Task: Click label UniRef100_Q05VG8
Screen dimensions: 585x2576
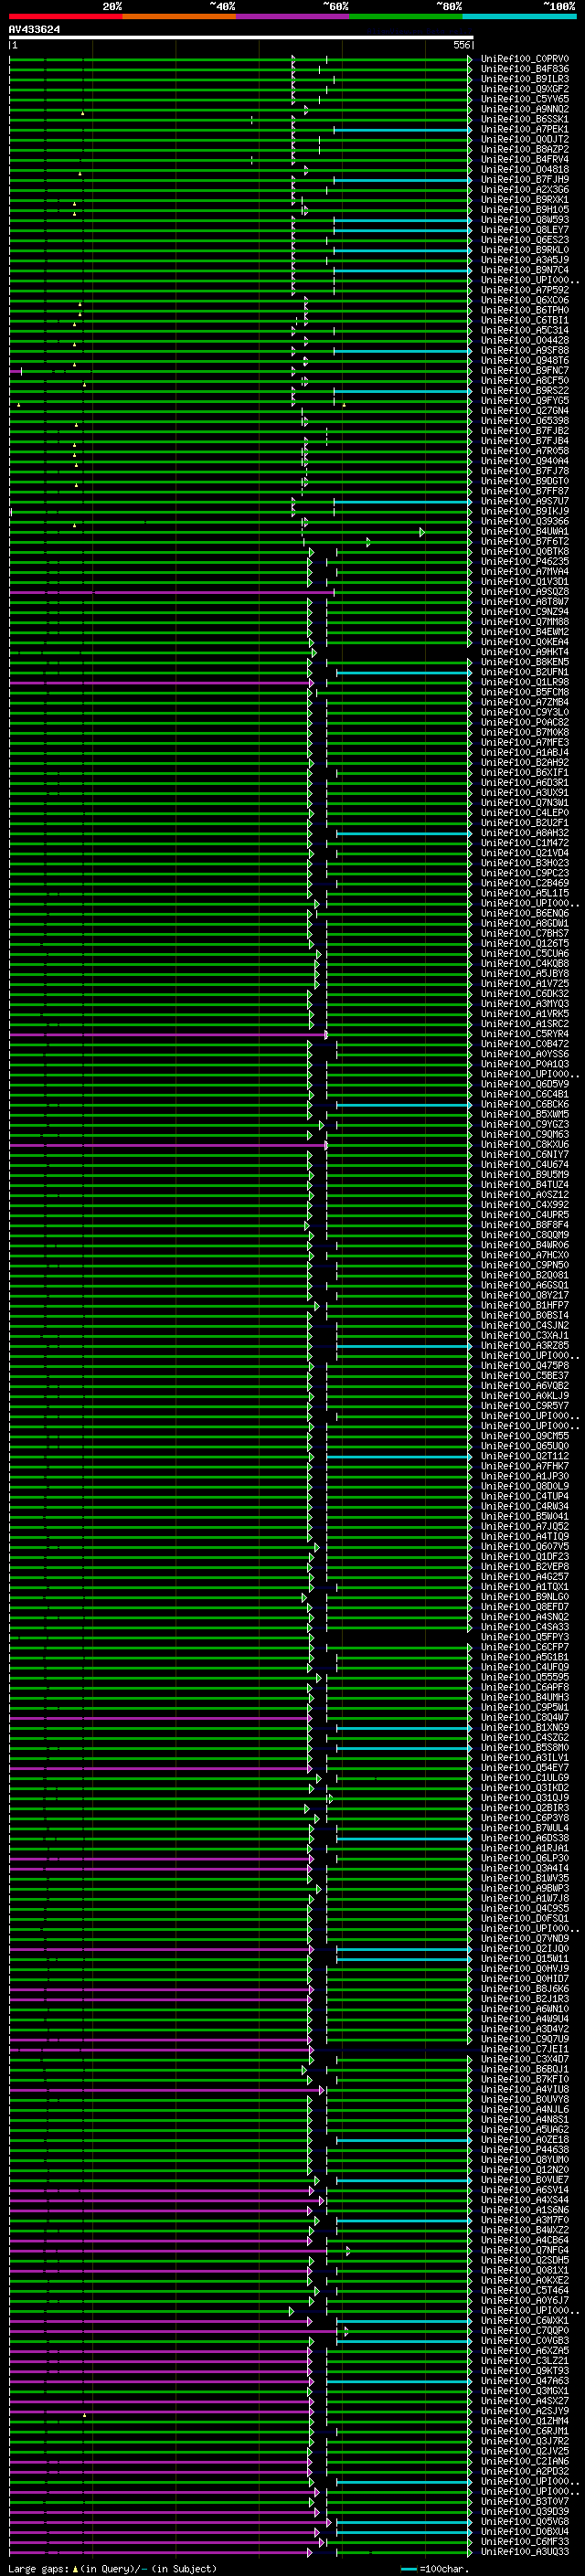Action: pos(525,2522)
